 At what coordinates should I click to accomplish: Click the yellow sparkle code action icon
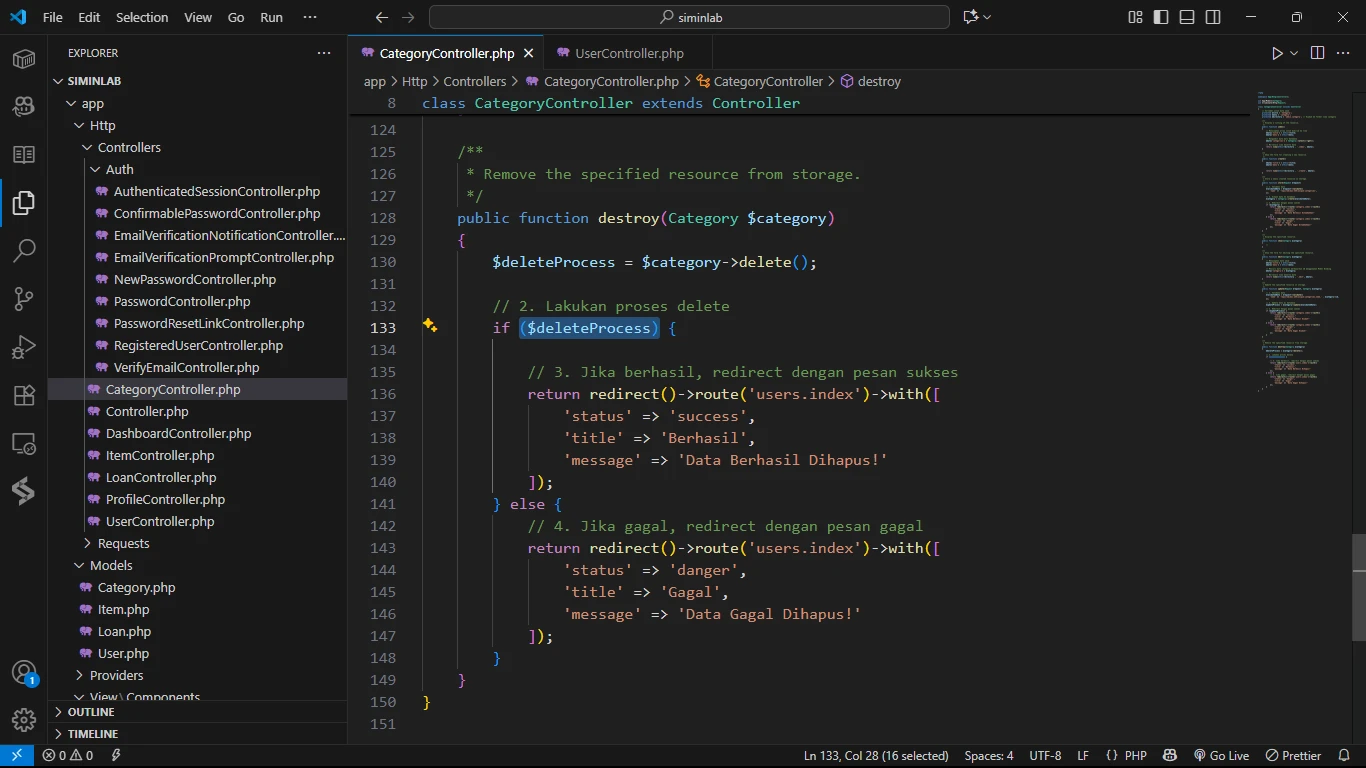point(430,326)
